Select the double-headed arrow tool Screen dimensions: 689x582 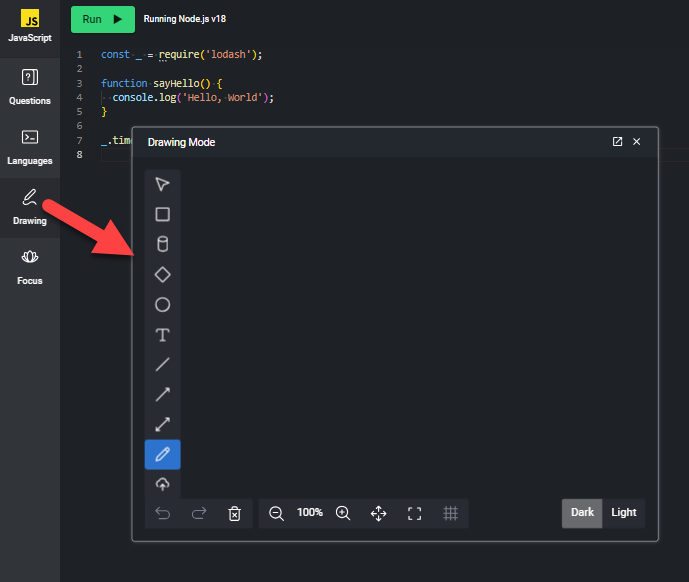point(162,425)
